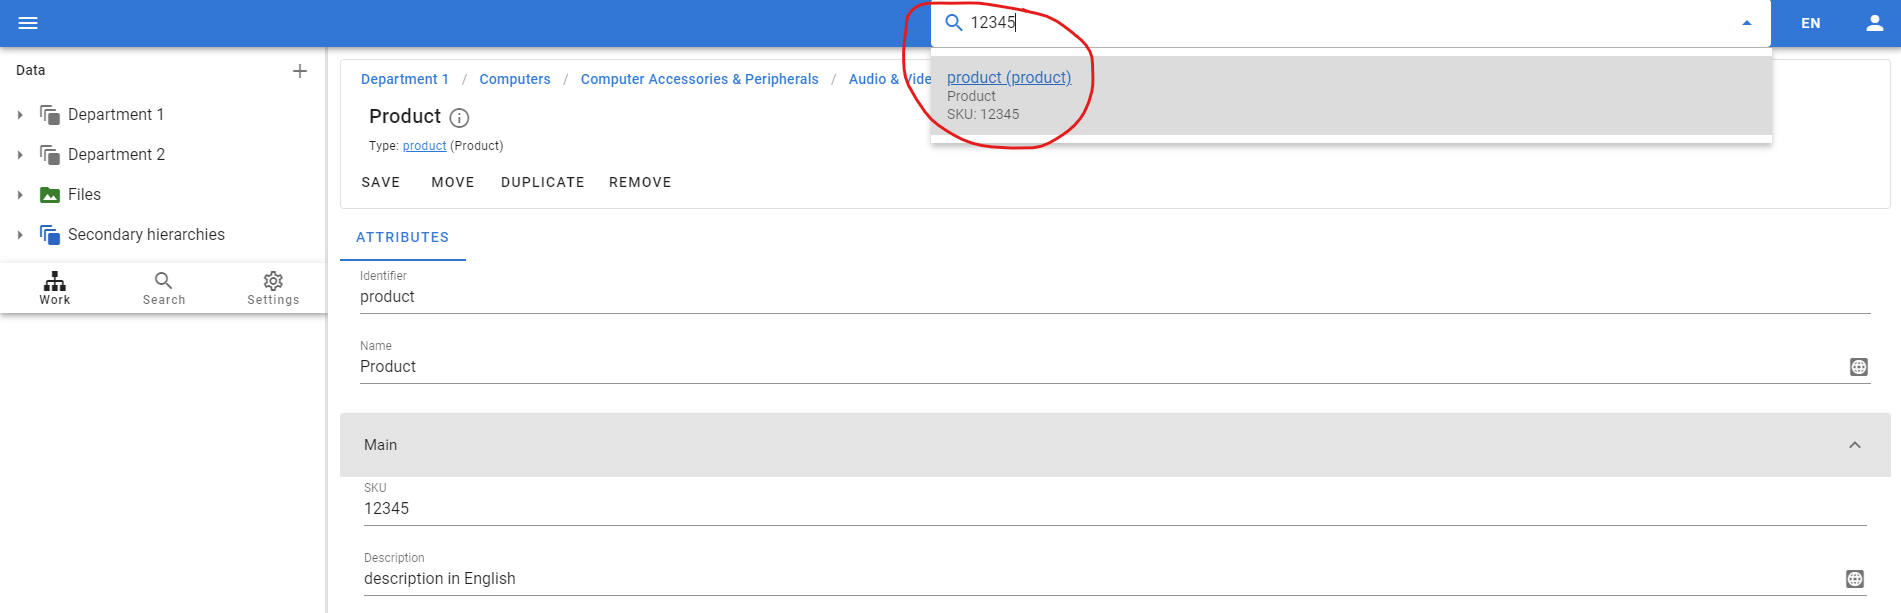Click the green Files image icon
1901x613 pixels.
point(49,195)
